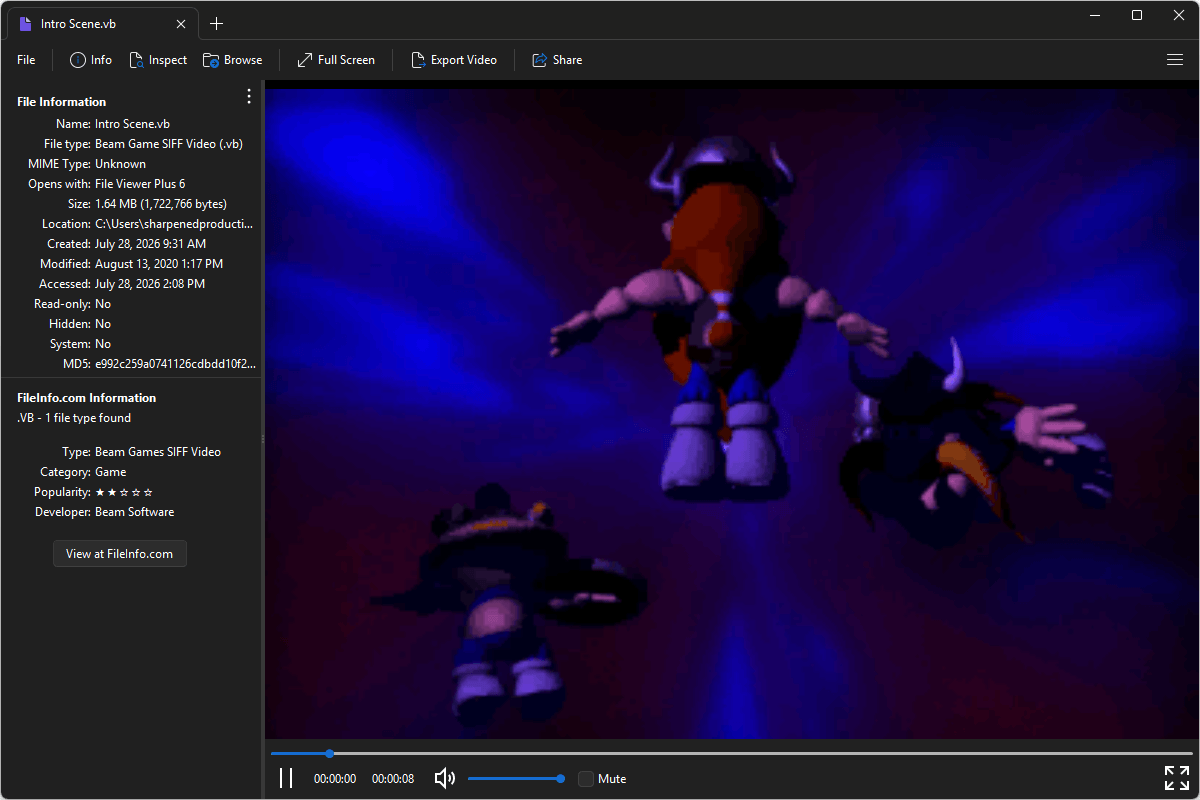Screen dimensions: 1200x800
Task: Click the MD5 hash value
Action: pyautogui.click(x=175, y=364)
